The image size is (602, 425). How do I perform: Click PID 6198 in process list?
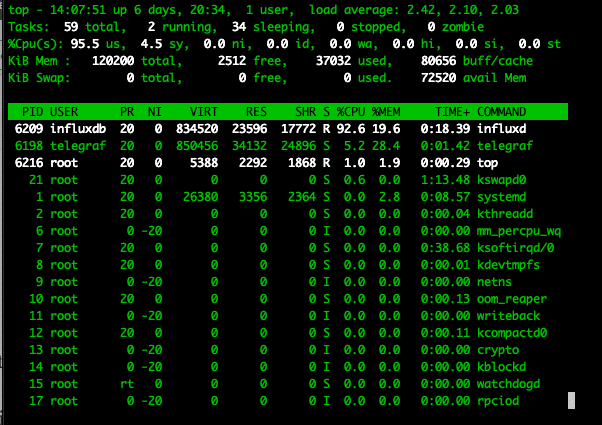[x=29, y=146]
